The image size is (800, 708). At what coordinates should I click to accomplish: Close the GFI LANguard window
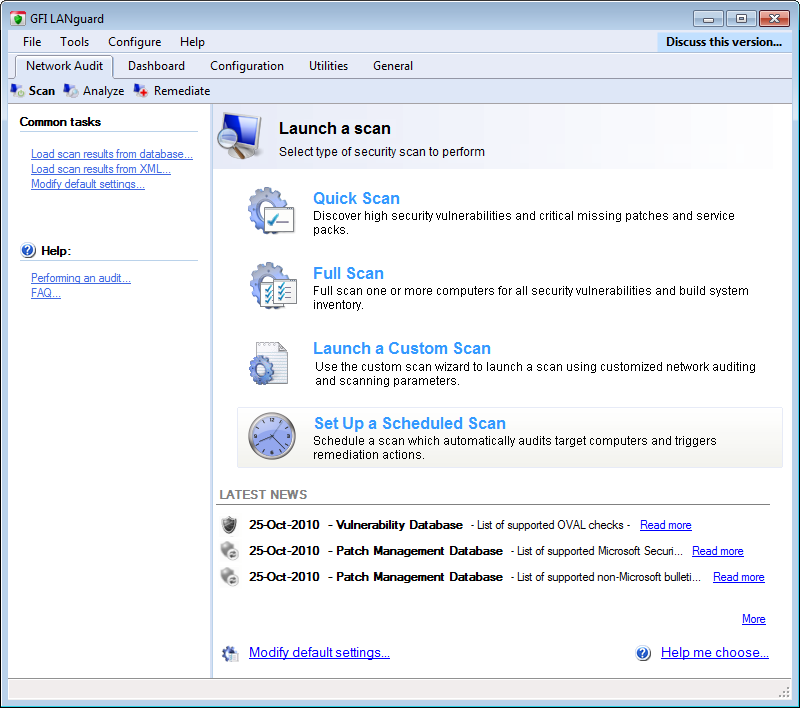tap(774, 19)
